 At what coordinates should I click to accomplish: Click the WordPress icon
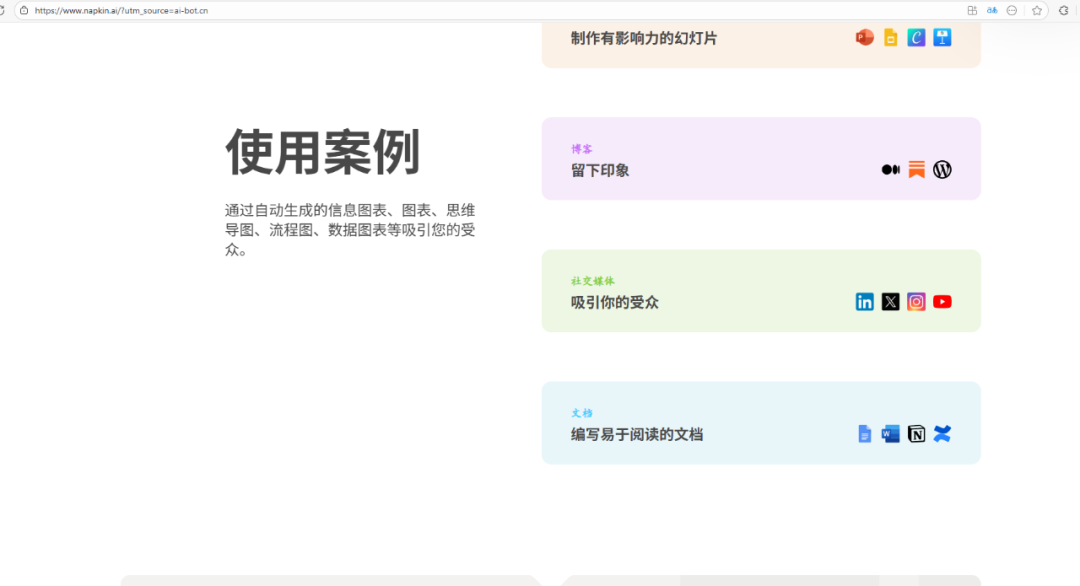tap(942, 170)
